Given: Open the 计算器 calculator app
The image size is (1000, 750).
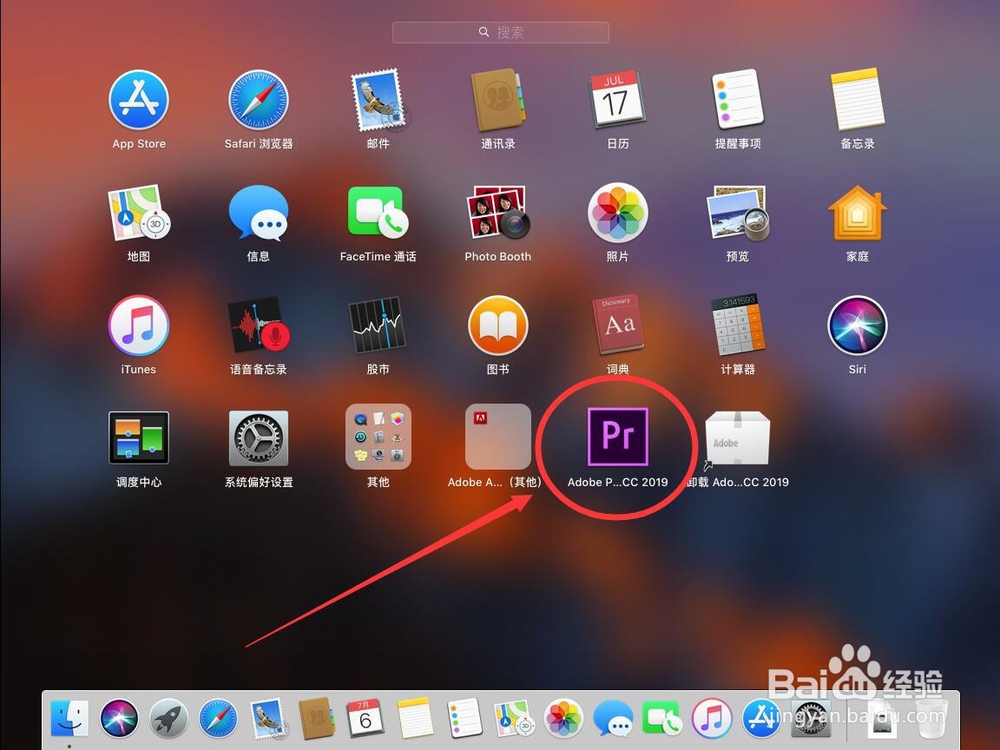Looking at the screenshot, I should [737, 325].
